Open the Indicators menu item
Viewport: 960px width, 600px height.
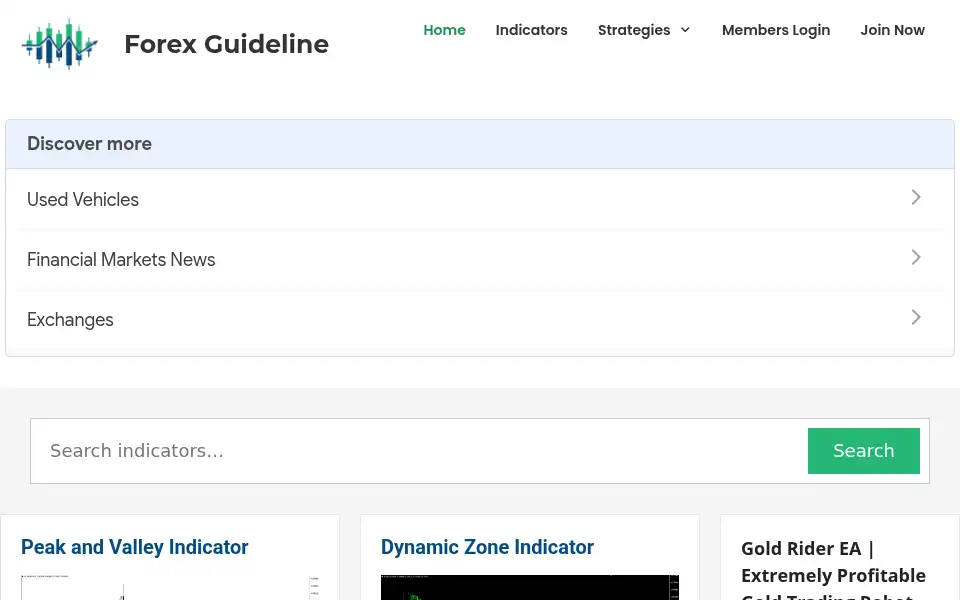click(x=531, y=30)
